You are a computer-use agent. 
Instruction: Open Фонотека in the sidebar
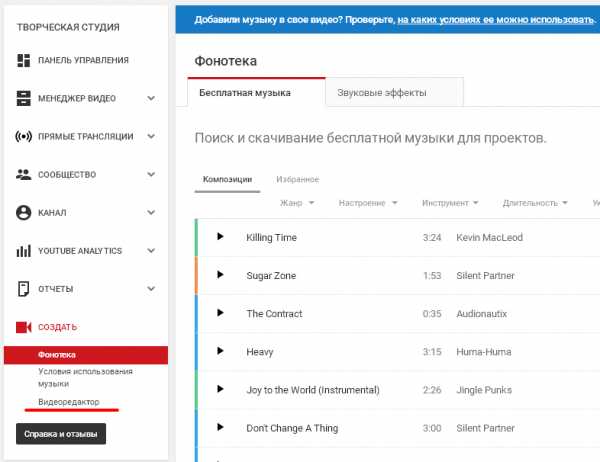[x=86, y=355]
